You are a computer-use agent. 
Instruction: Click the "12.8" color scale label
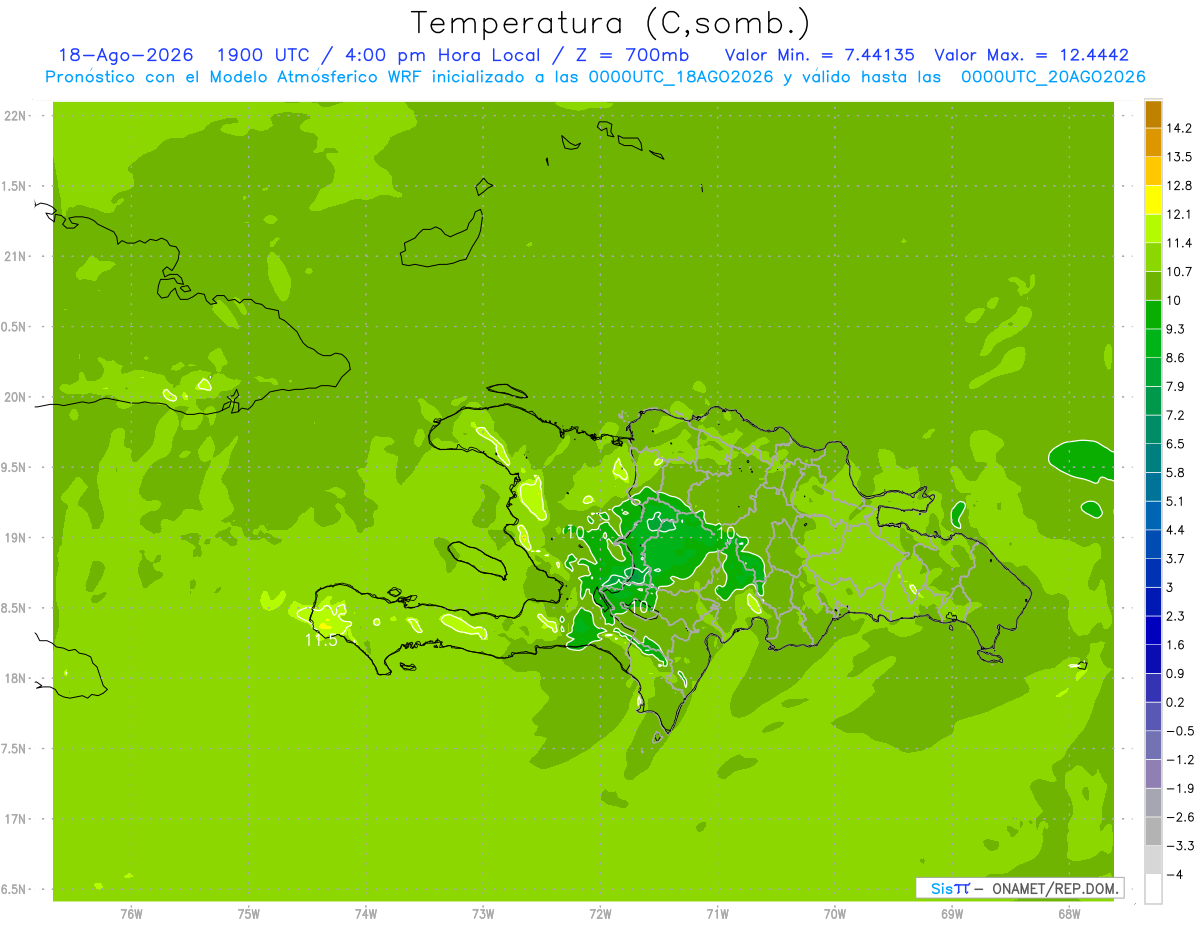pyautogui.click(x=1180, y=186)
